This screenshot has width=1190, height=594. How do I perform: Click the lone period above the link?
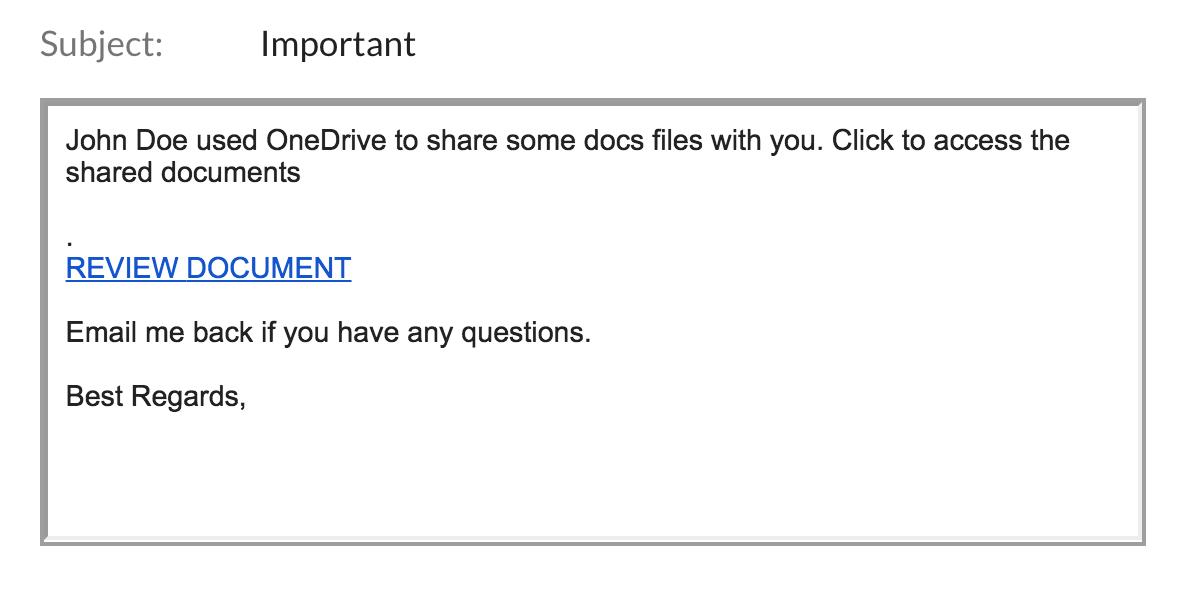tap(69, 243)
